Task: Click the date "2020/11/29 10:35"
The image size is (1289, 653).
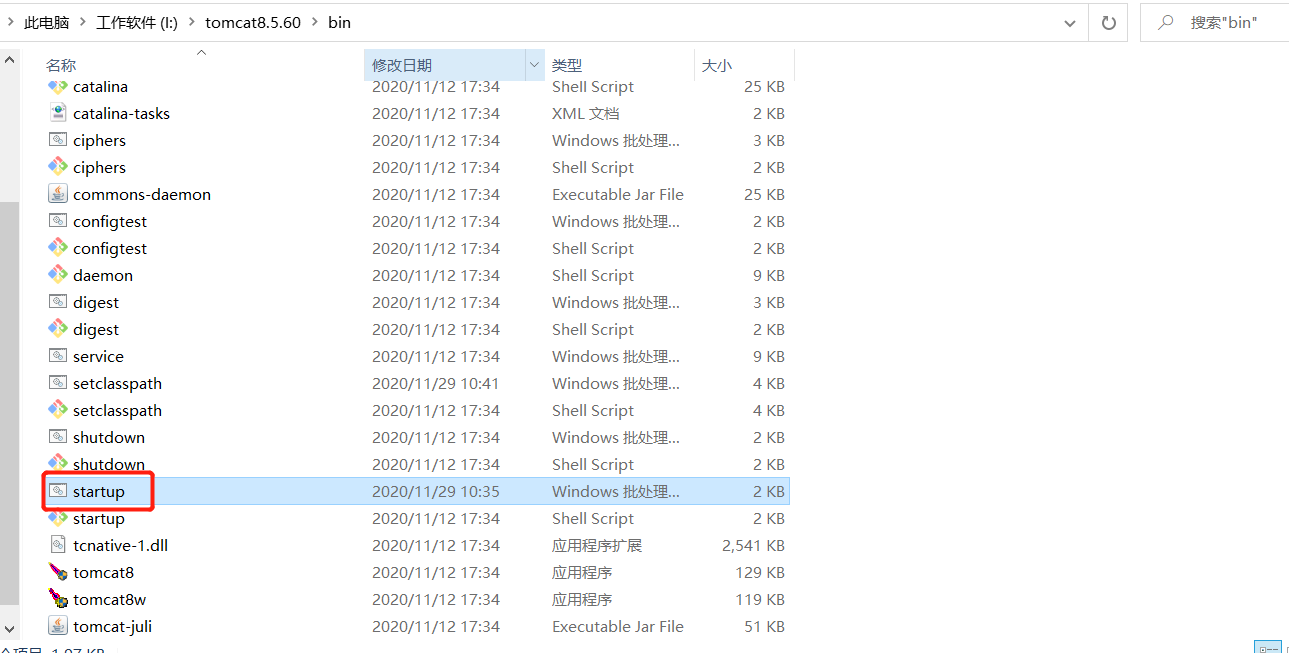Action: coord(435,491)
